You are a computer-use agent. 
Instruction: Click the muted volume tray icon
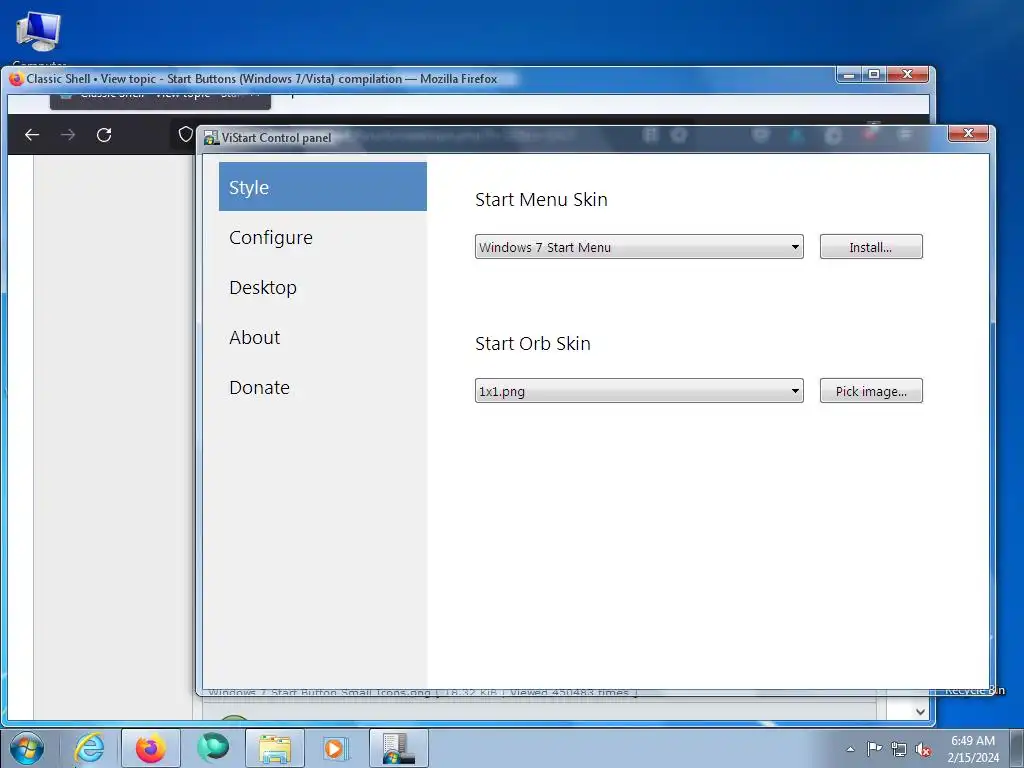pyautogui.click(x=923, y=750)
